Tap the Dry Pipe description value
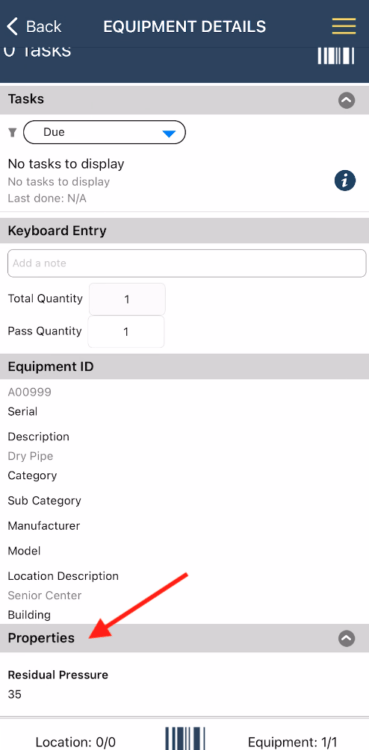Viewport: 369px width, 750px height. [x=30, y=456]
